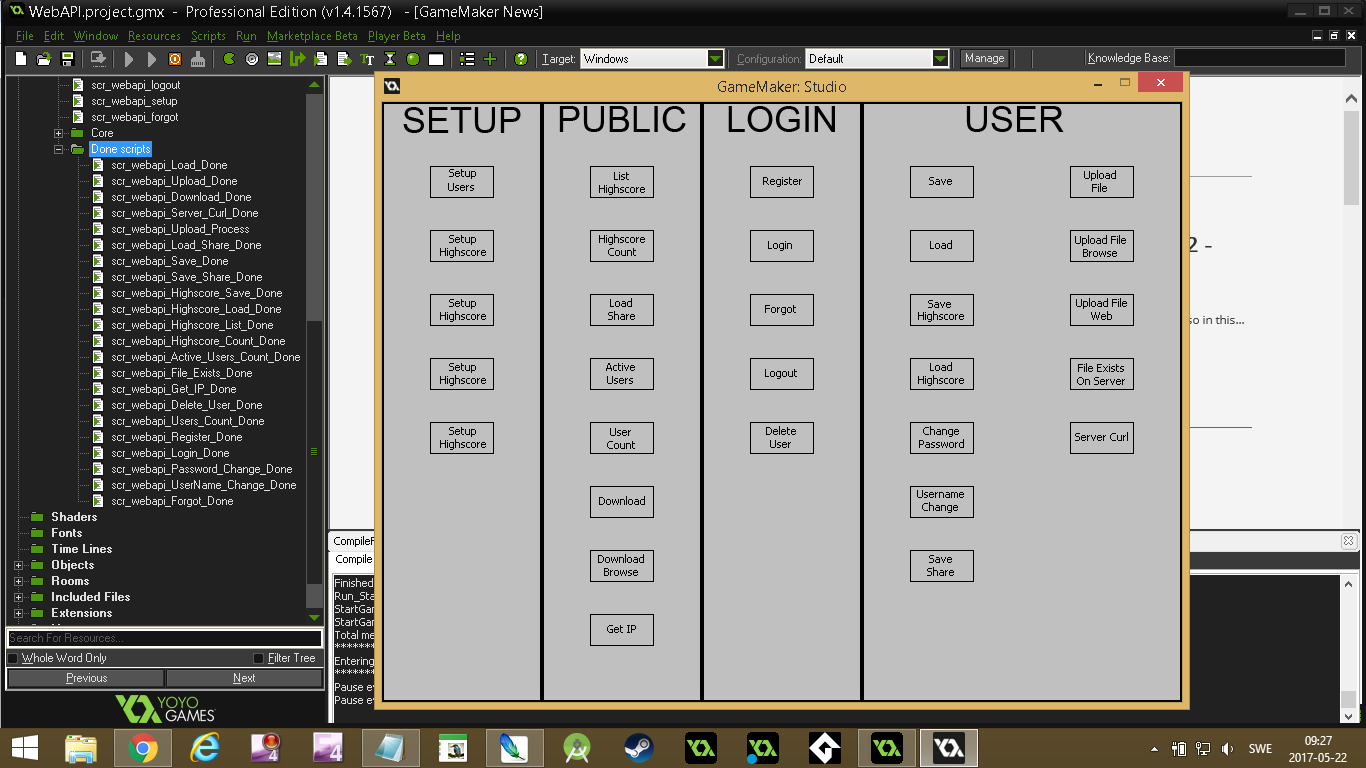Open the Marketplace Beta menu
Viewport: 1366px width, 768px height.
312,36
